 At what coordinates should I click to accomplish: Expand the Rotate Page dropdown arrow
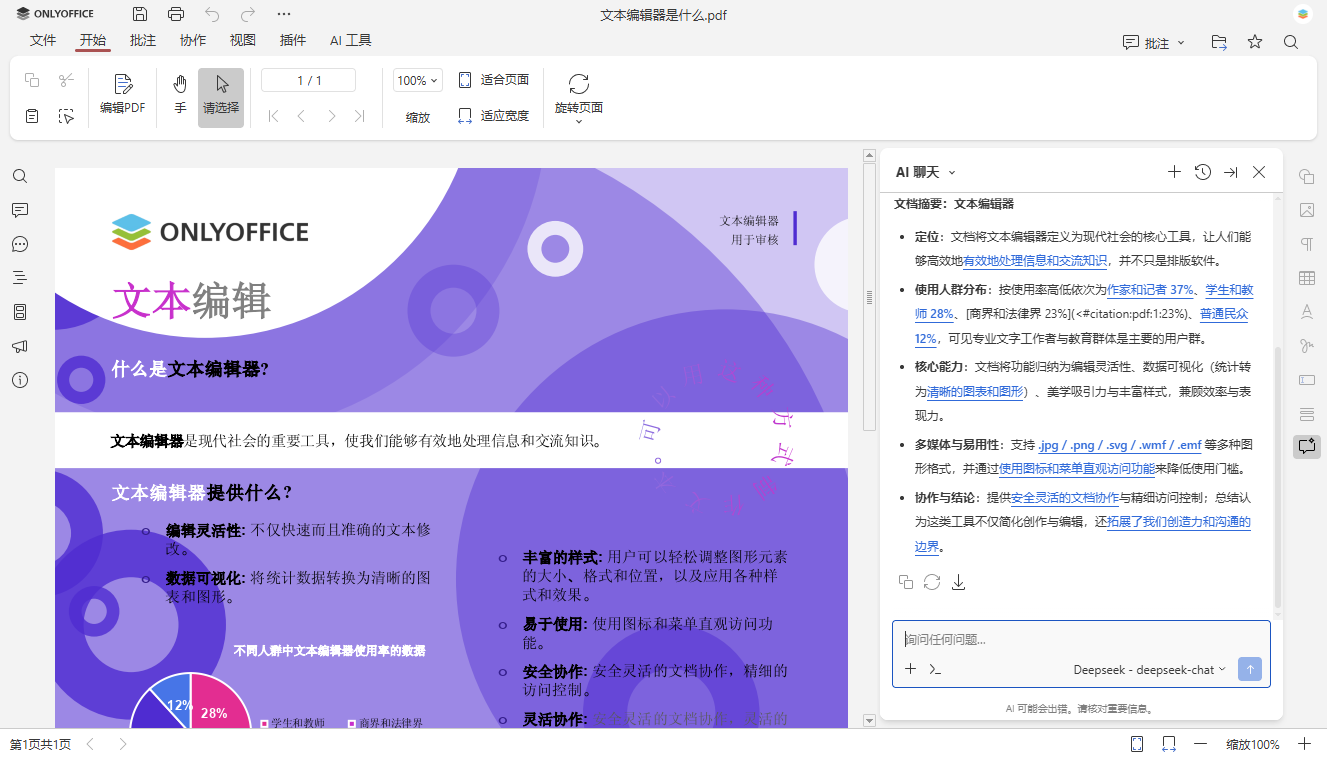pos(579,121)
